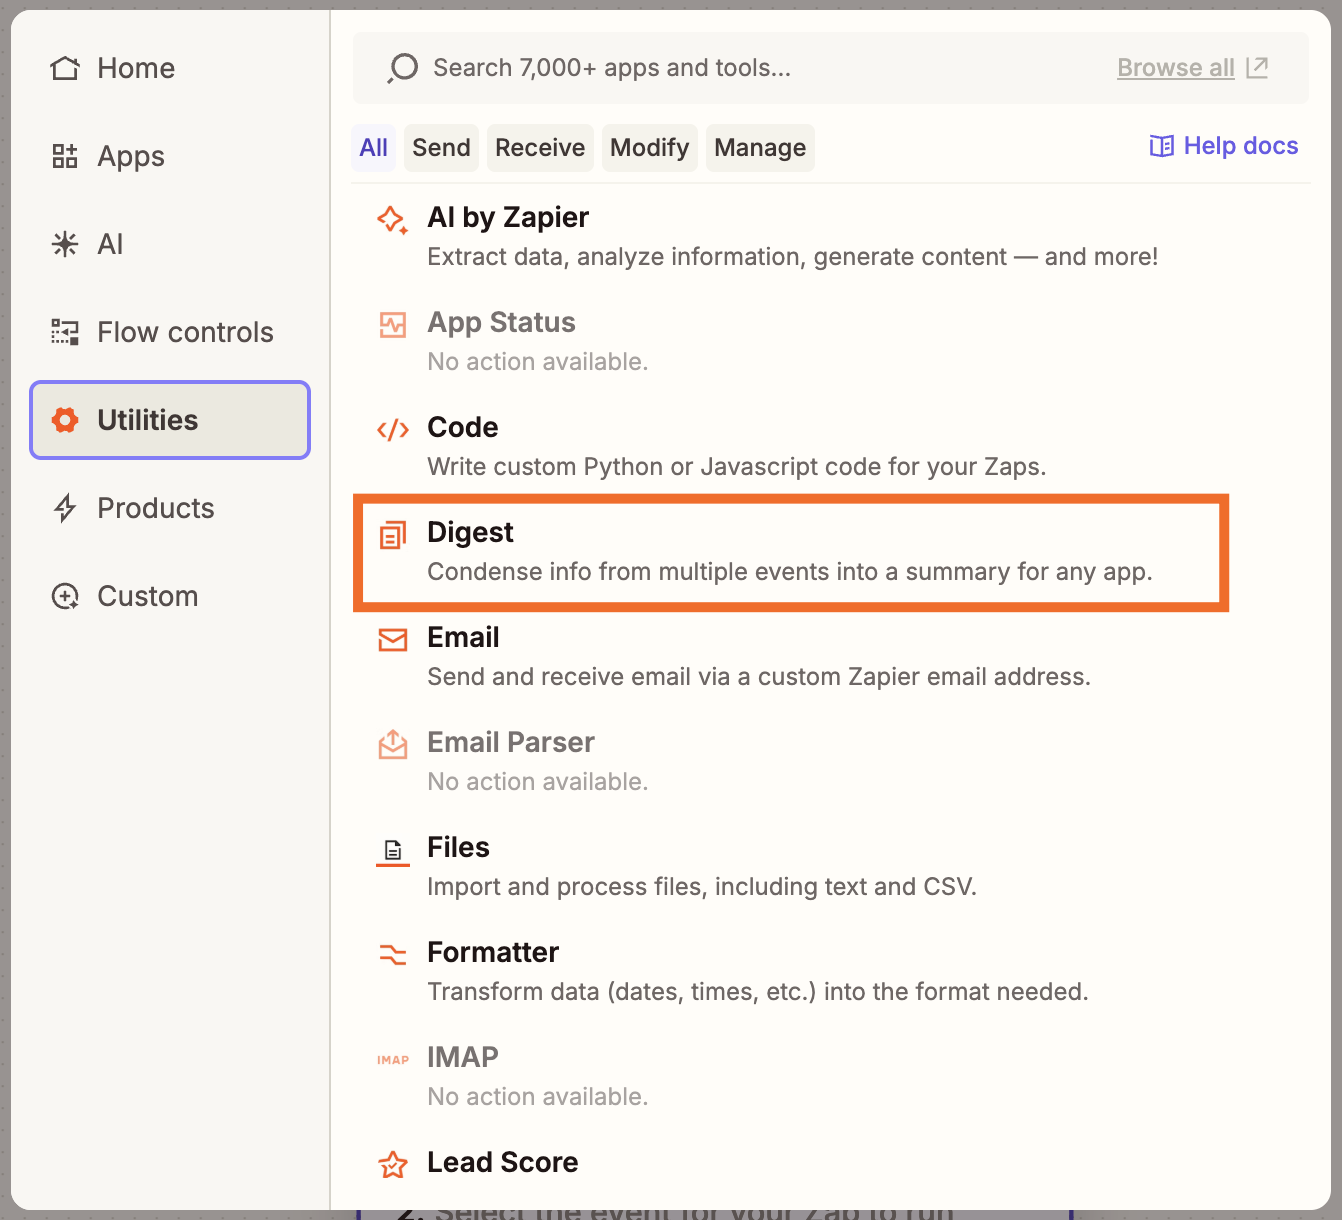Click the App Status title

point(501,322)
